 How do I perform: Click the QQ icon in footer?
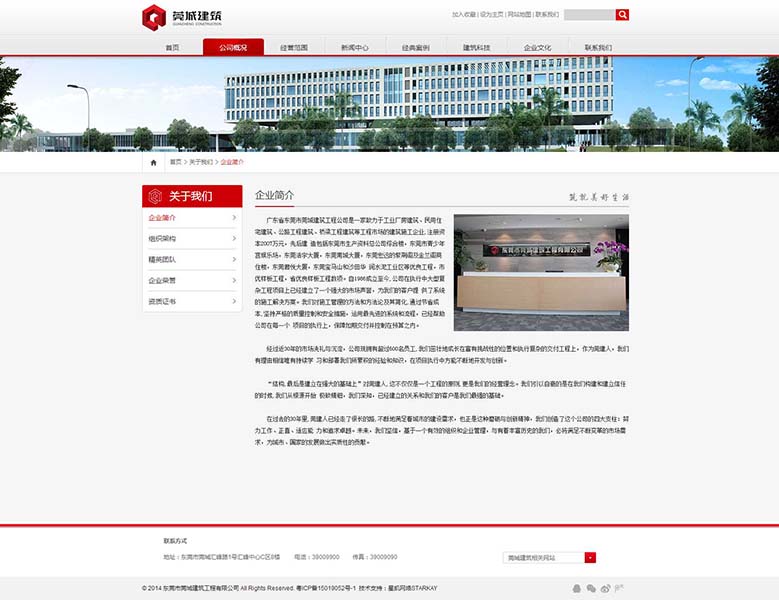pos(575,588)
